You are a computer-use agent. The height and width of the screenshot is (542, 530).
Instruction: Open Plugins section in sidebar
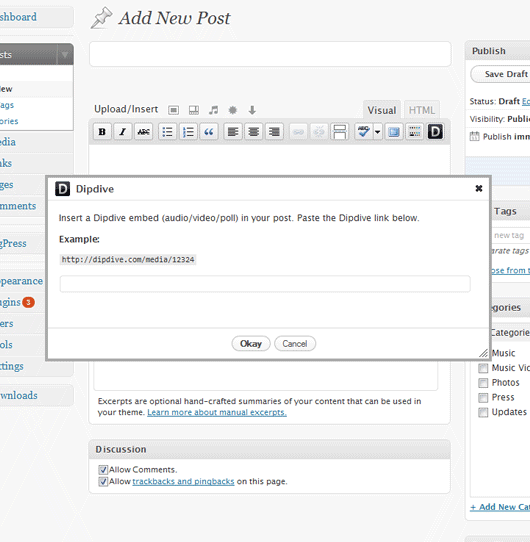click(x=10, y=302)
